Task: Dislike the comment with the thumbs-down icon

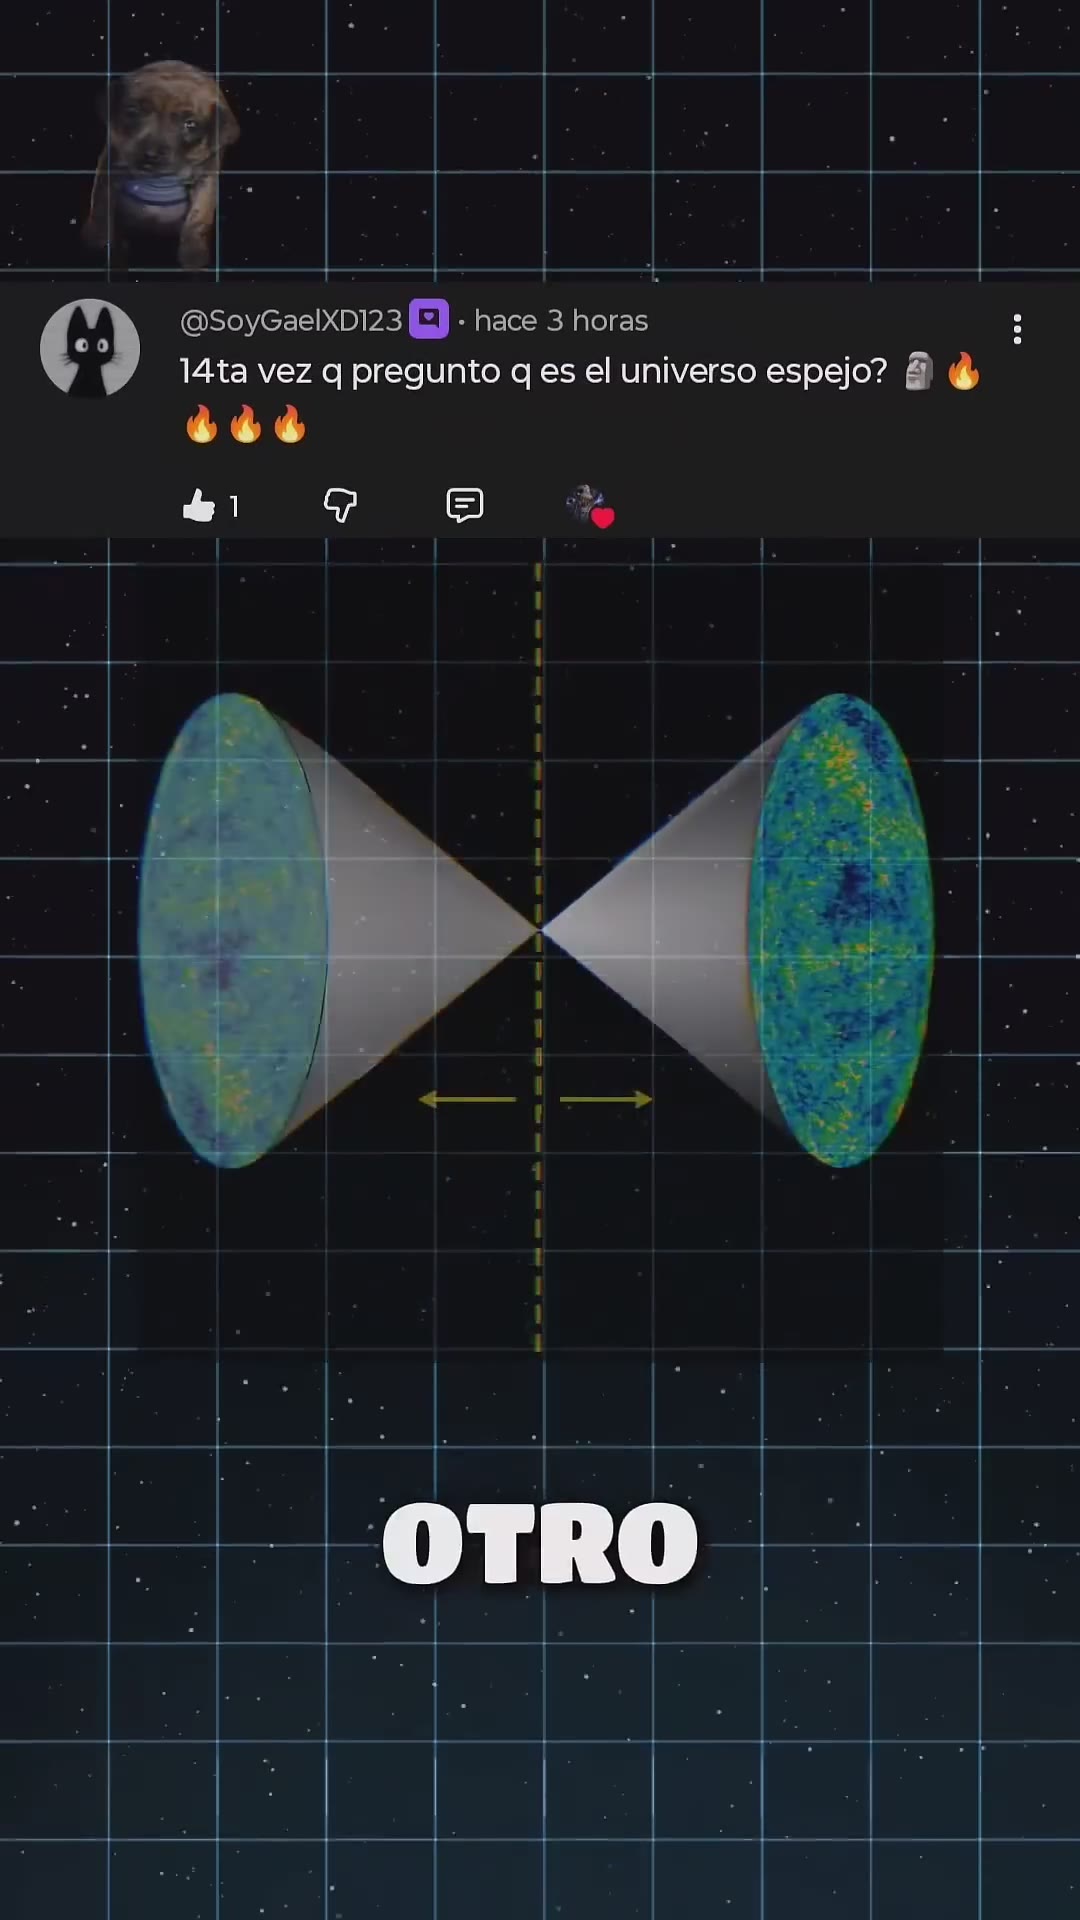Action: point(340,505)
